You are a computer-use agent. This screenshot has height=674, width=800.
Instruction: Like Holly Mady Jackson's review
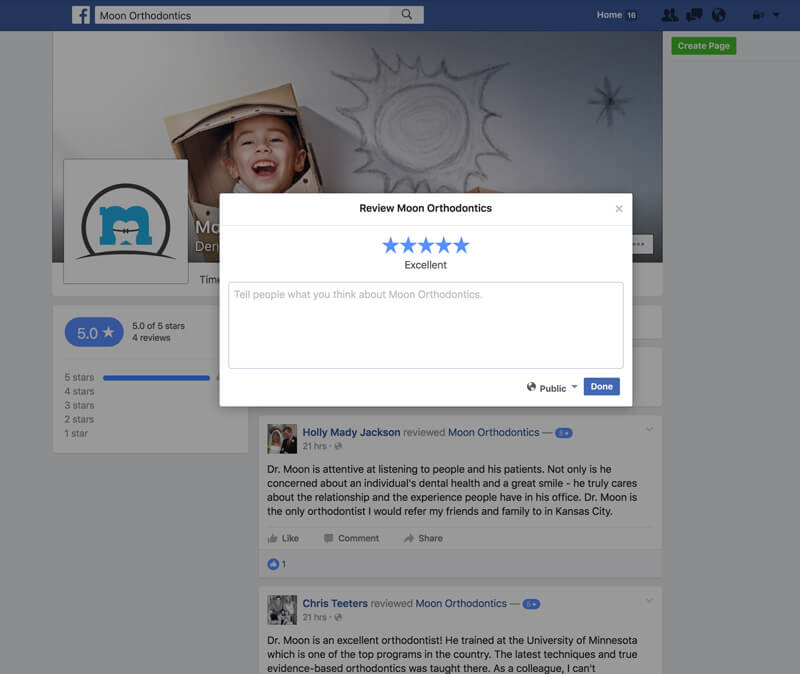coord(285,538)
